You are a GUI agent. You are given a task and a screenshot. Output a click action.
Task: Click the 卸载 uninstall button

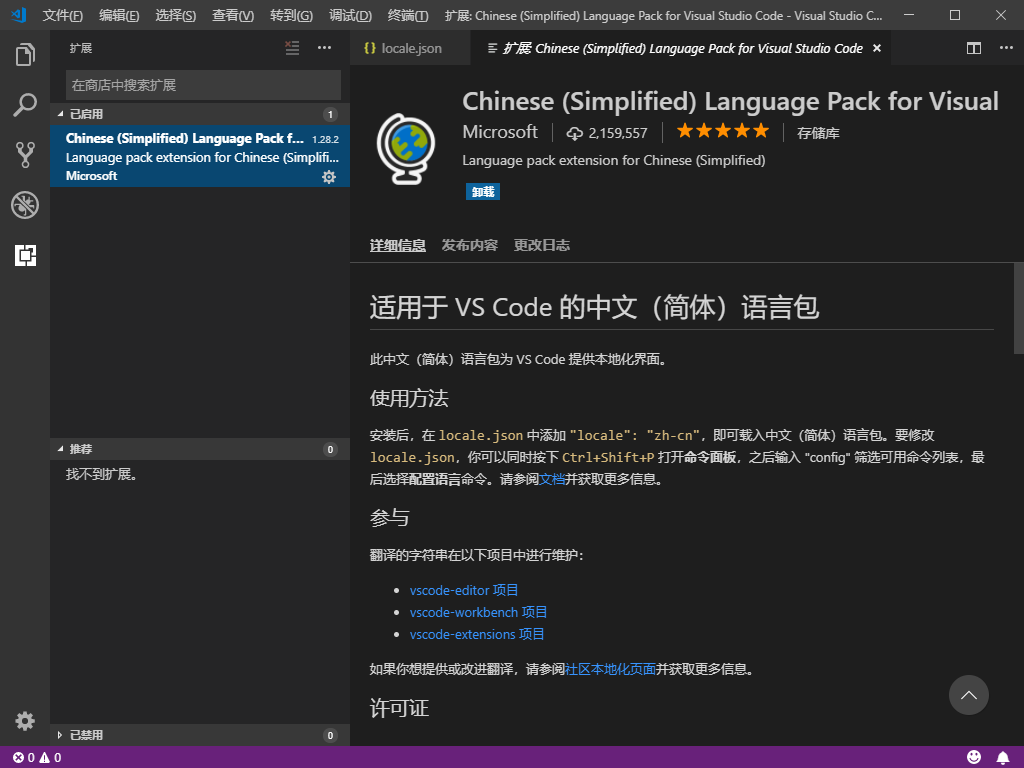tap(483, 191)
